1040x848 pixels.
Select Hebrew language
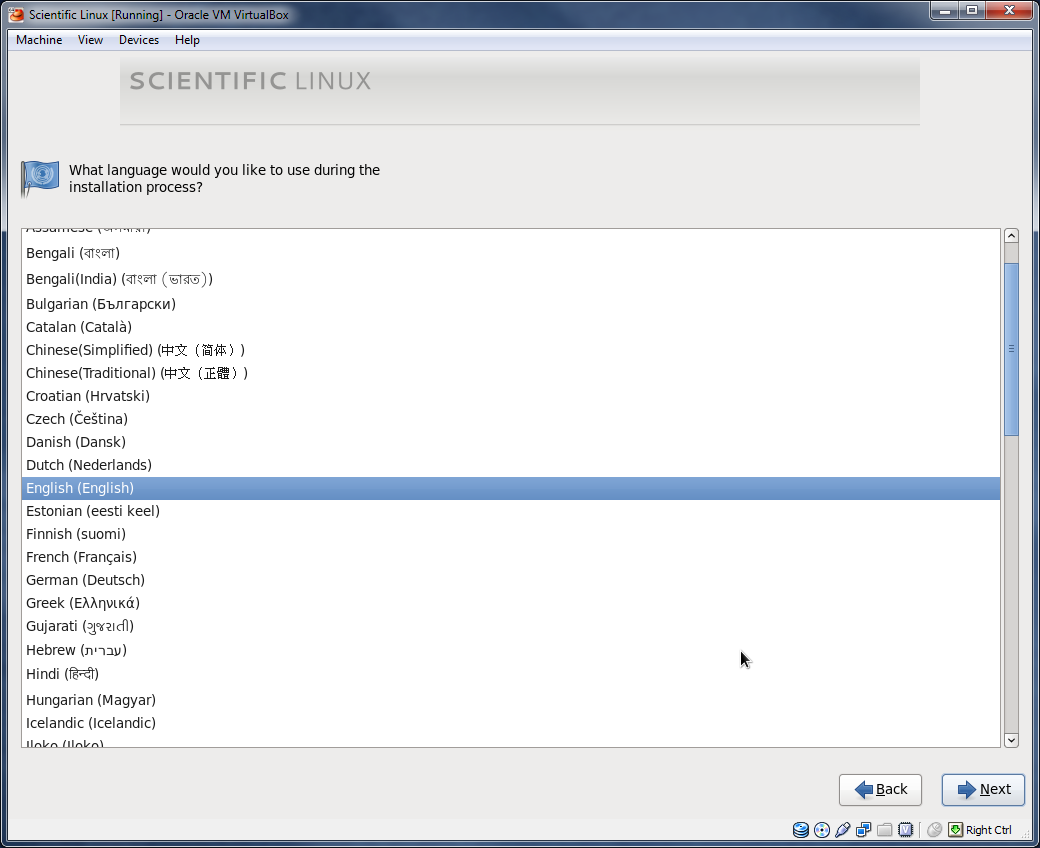pos(511,650)
